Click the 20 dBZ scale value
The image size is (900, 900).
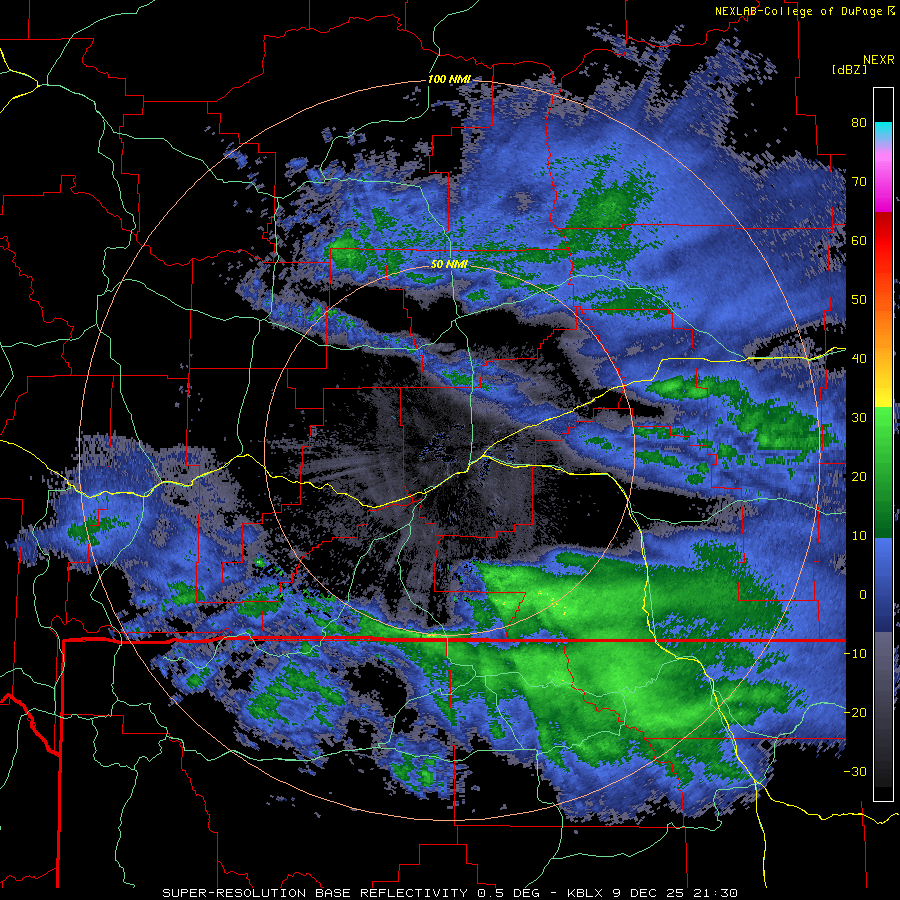coord(859,476)
